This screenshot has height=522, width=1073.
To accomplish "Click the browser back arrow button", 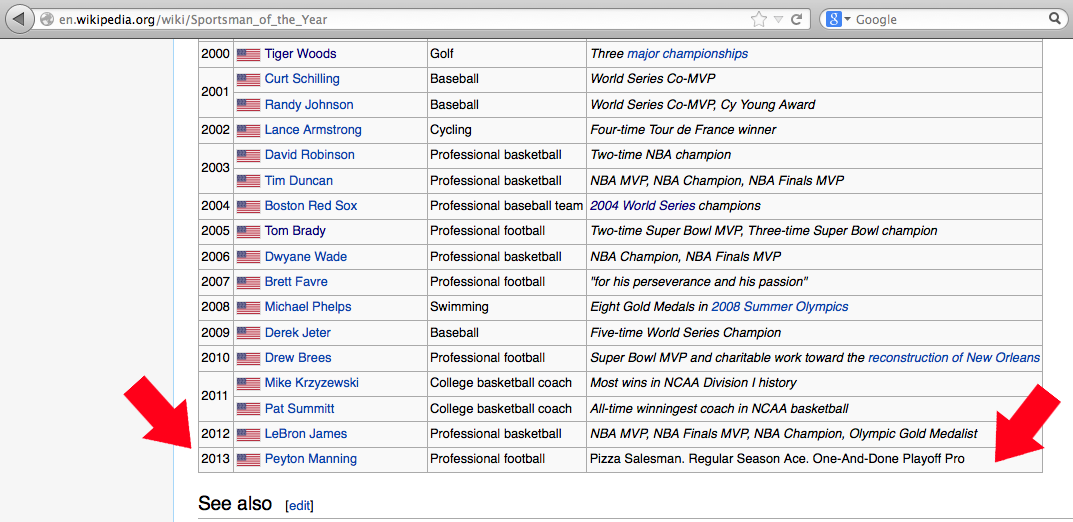I will (18, 19).
